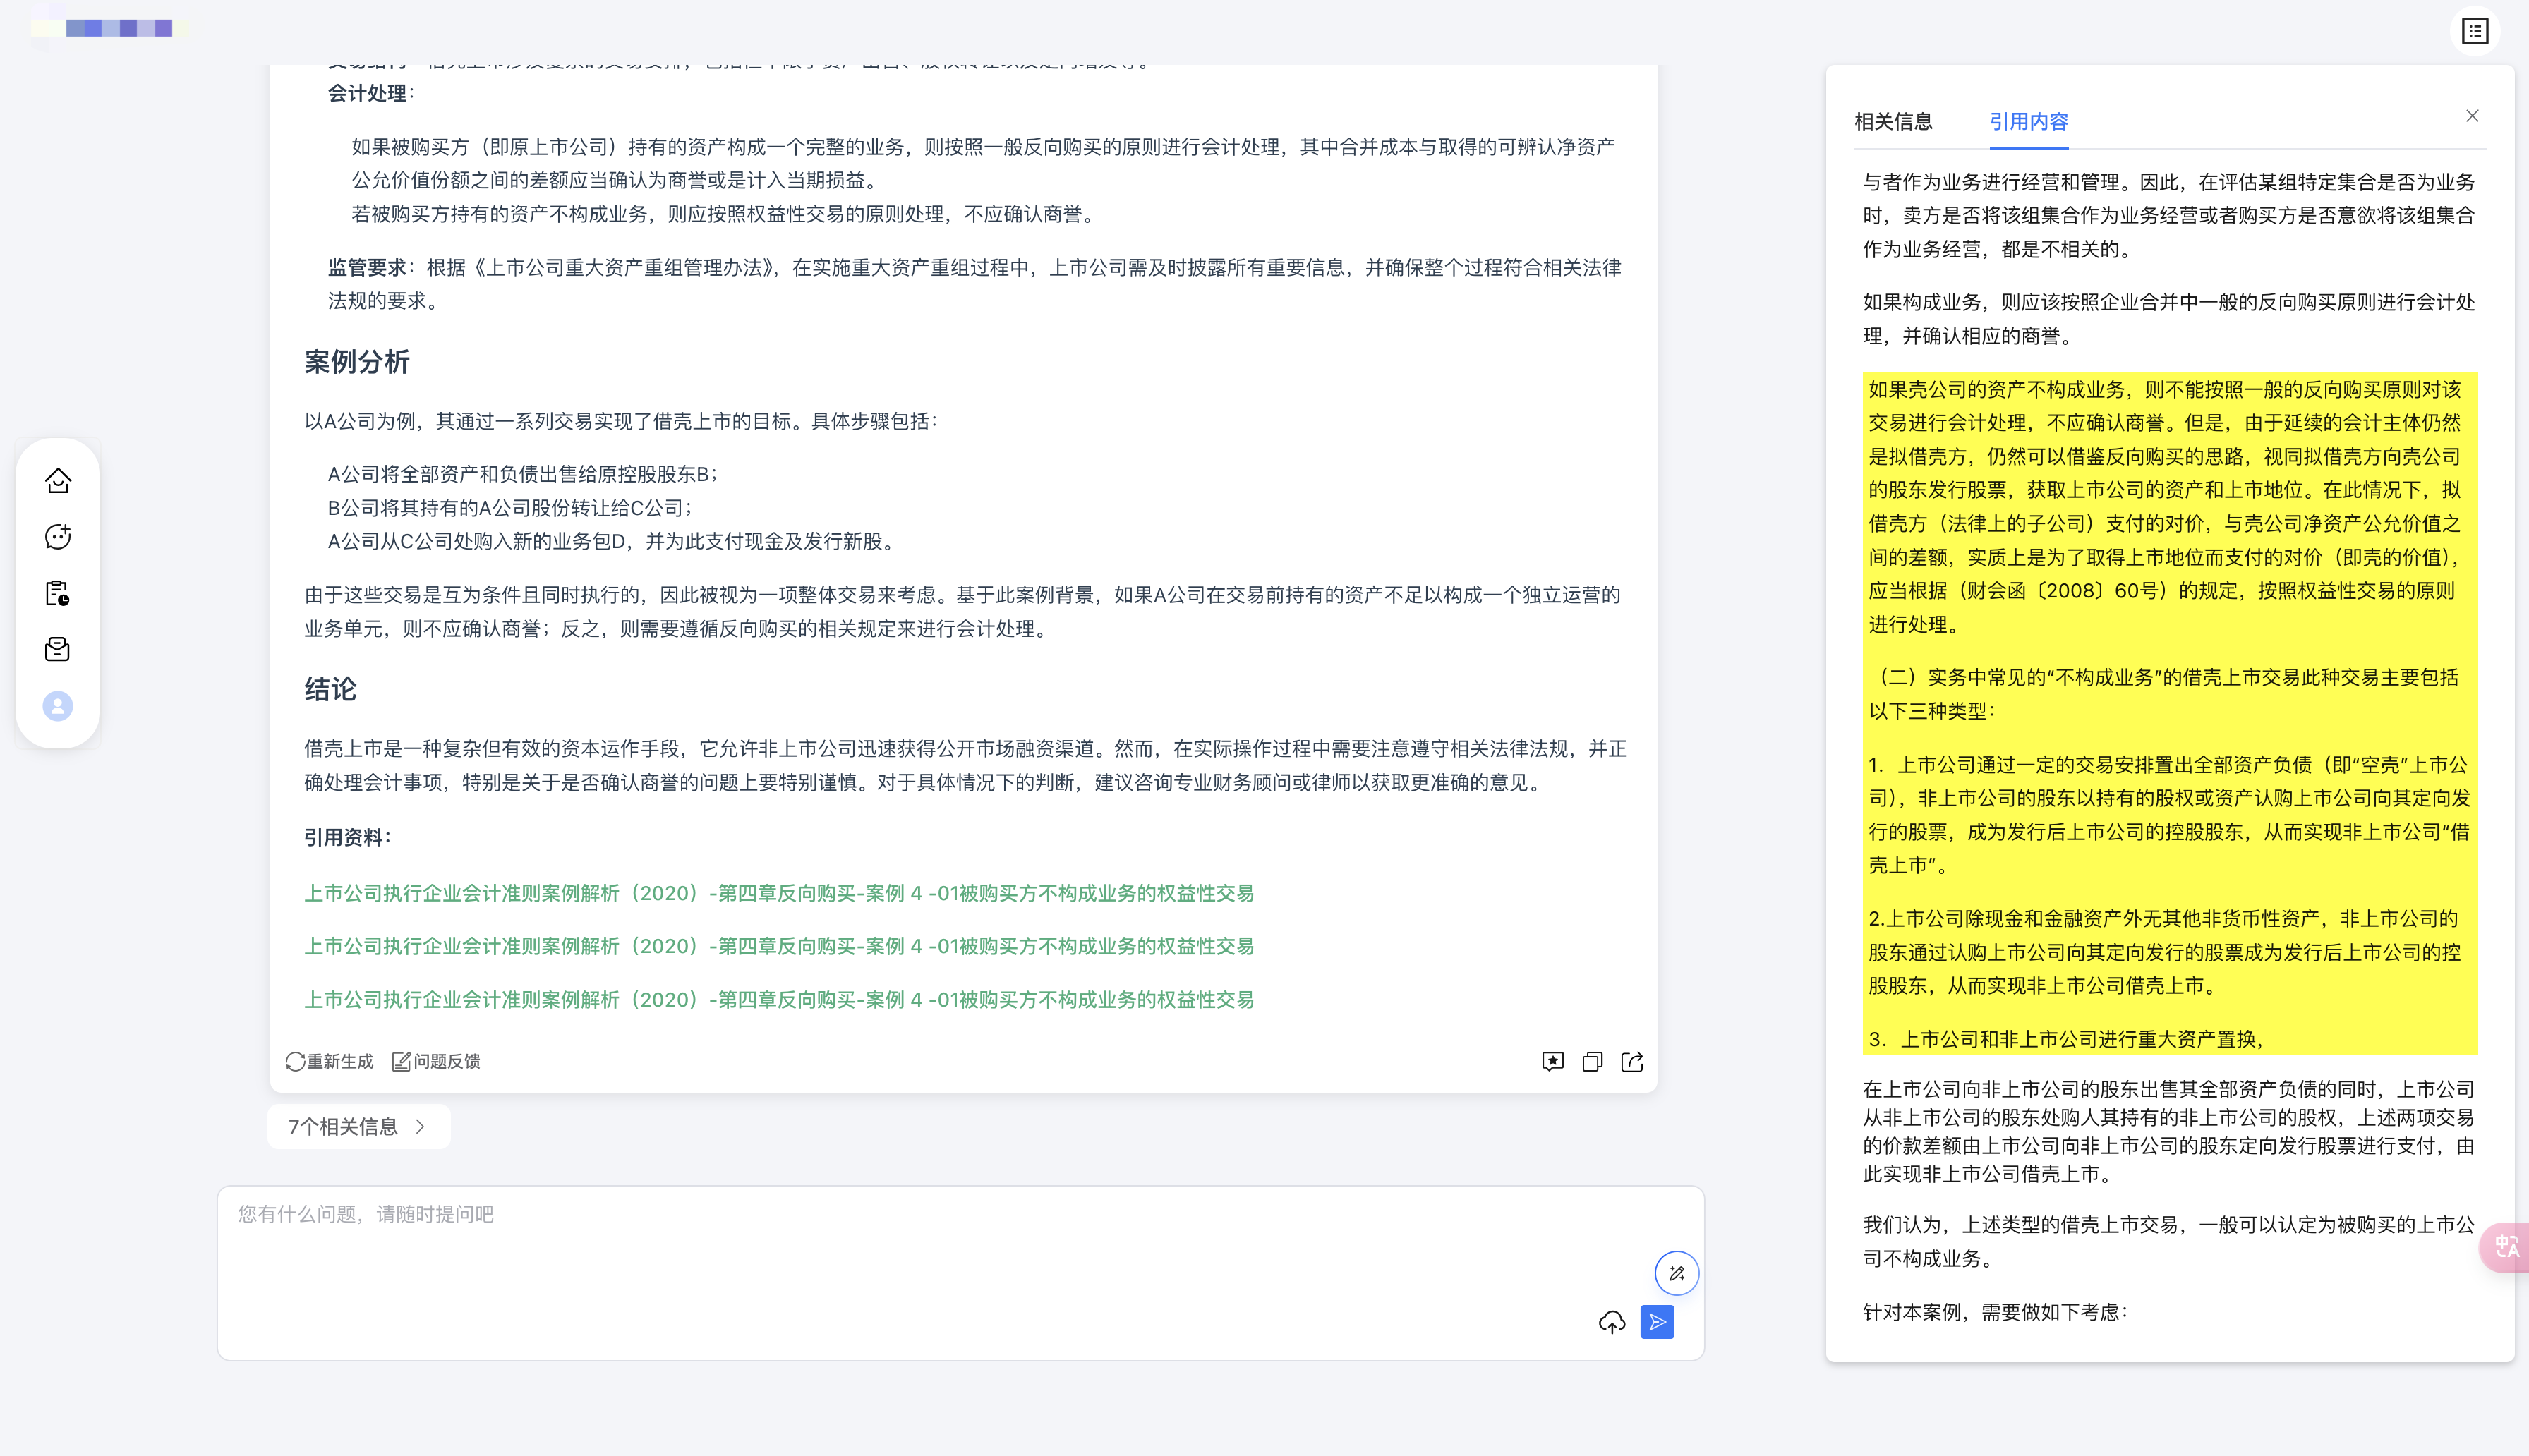Open first green citation link
Screen dimensions: 2529x1456
(x=778, y=893)
